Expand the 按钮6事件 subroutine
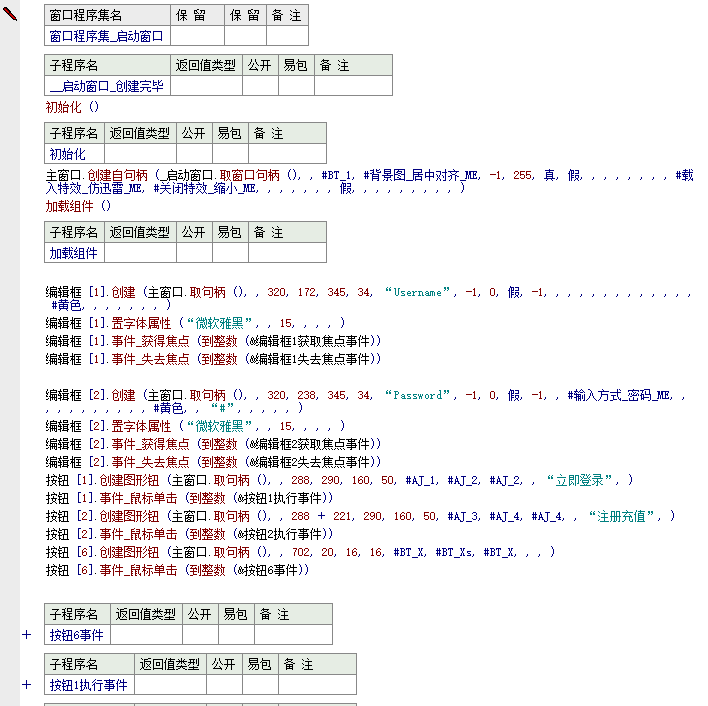 [26, 634]
